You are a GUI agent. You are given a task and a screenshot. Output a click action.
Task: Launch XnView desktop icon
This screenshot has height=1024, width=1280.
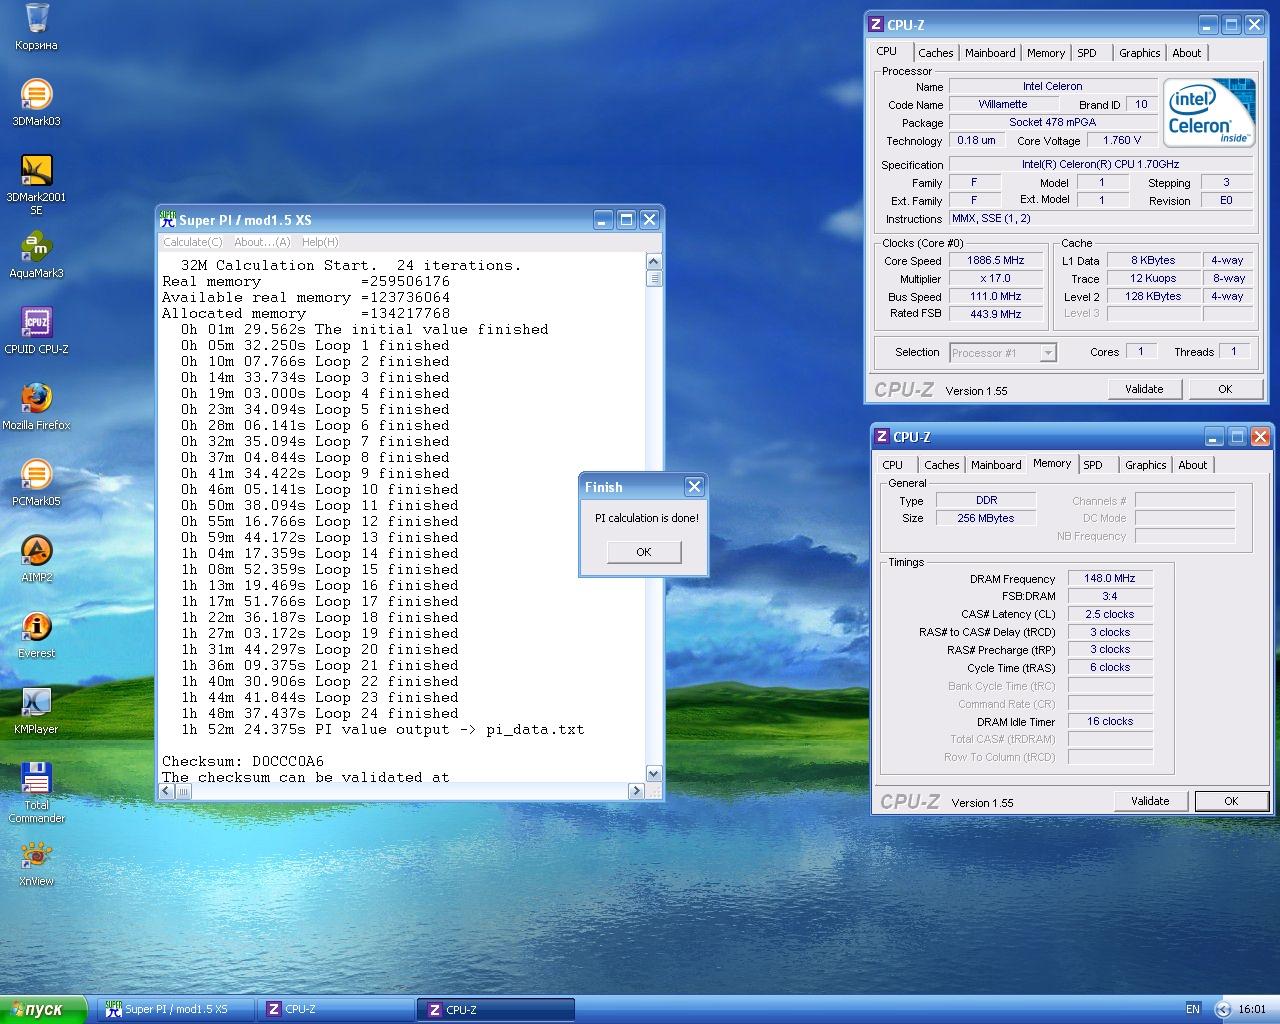click(x=36, y=864)
